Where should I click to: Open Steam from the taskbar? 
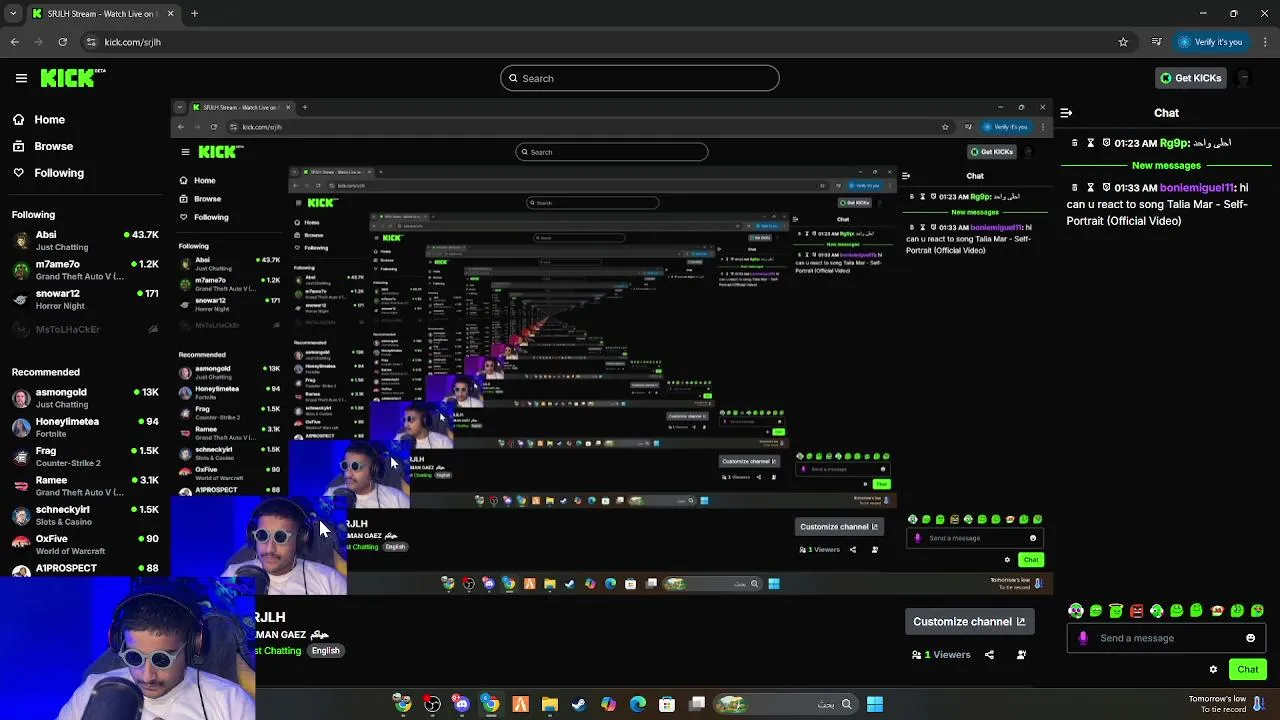coord(579,704)
